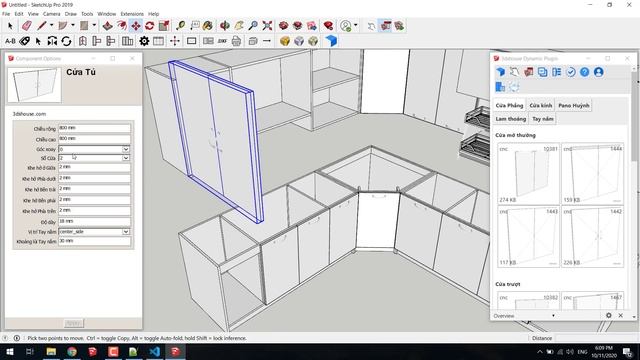Image resolution: width=640 pixels, height=360 pixels.
Task: Open the plugin panel settings gear
Action: 609,316
